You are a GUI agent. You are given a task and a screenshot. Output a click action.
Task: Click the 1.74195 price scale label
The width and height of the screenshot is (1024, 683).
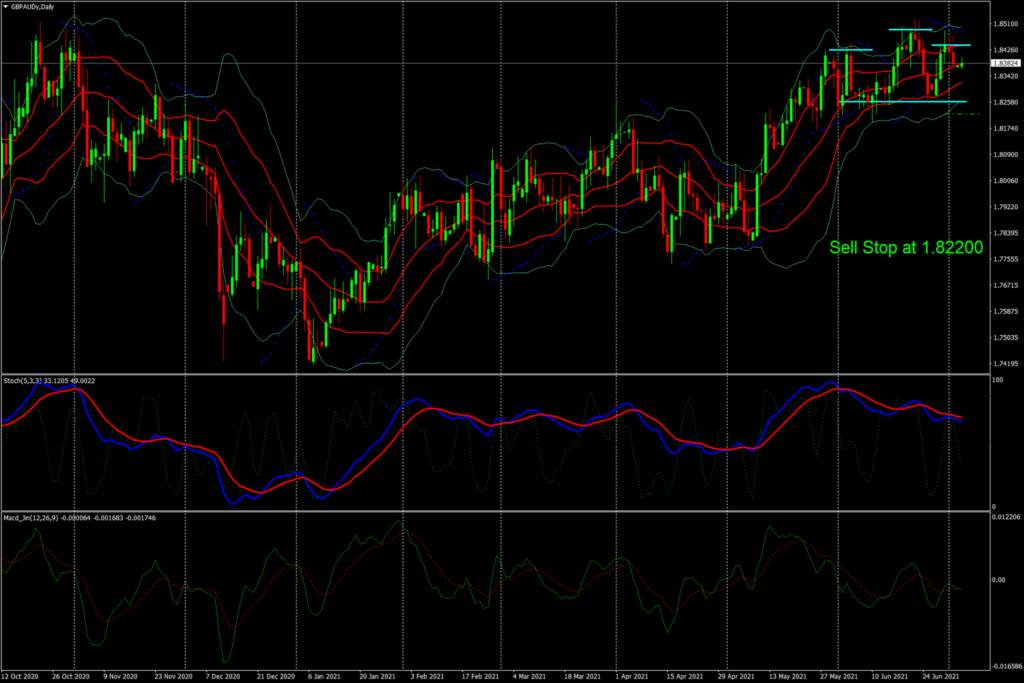(1006, 364)
